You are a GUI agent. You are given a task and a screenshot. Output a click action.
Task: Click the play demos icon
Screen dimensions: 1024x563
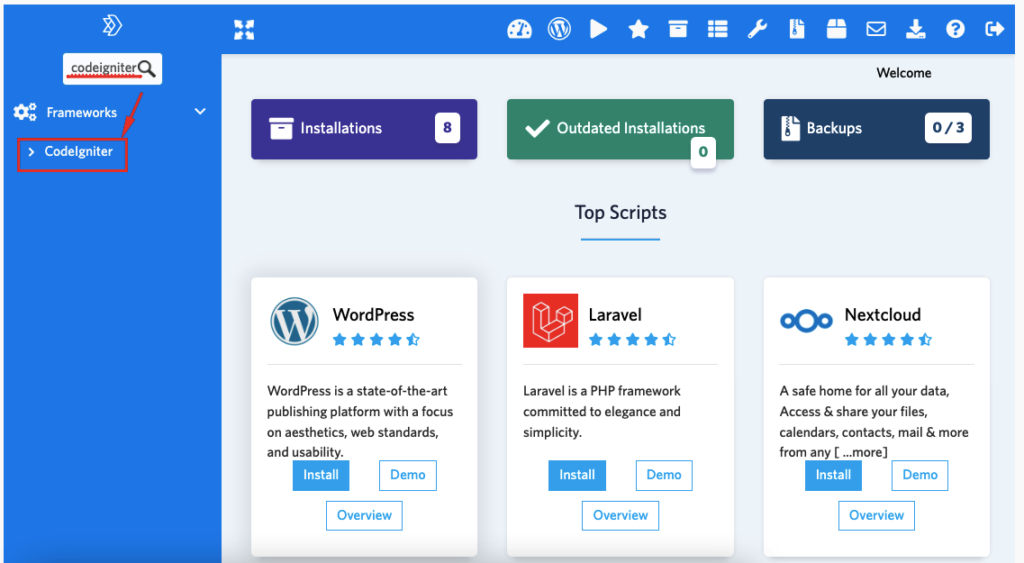point(598,29)
